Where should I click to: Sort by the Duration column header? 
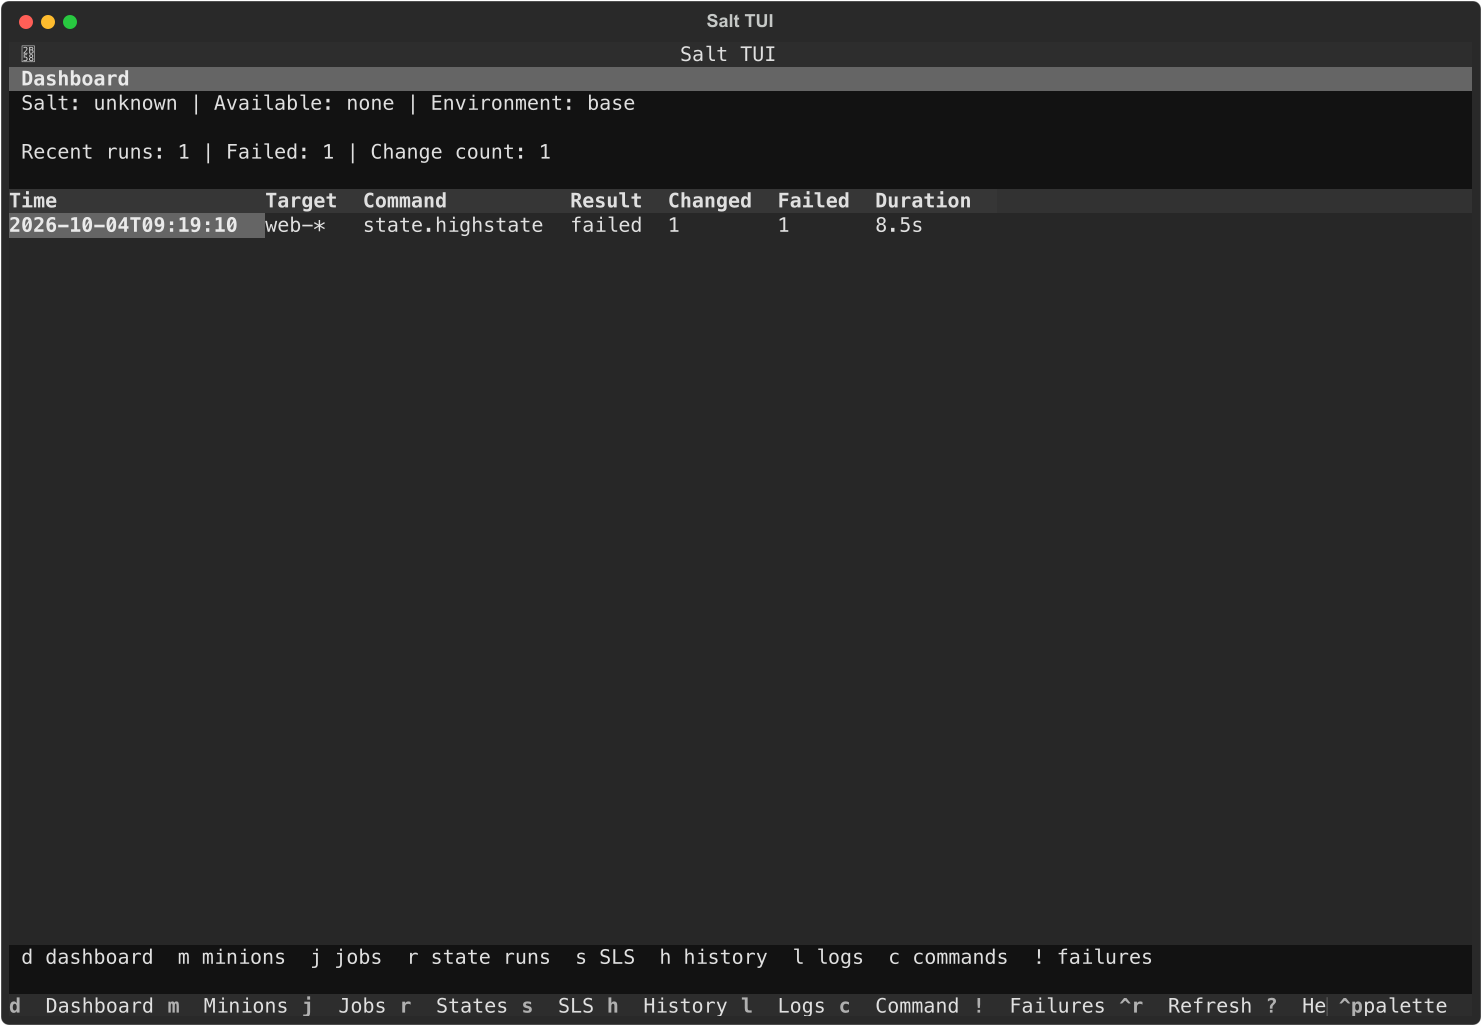pos(923,201)
